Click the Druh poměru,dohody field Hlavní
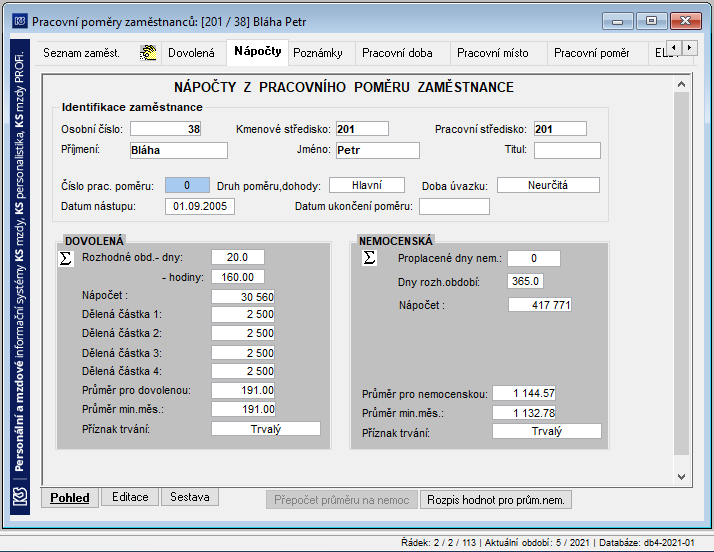This screenshot has height=552, width=714. pyautogui.click(x=367, y=185)
